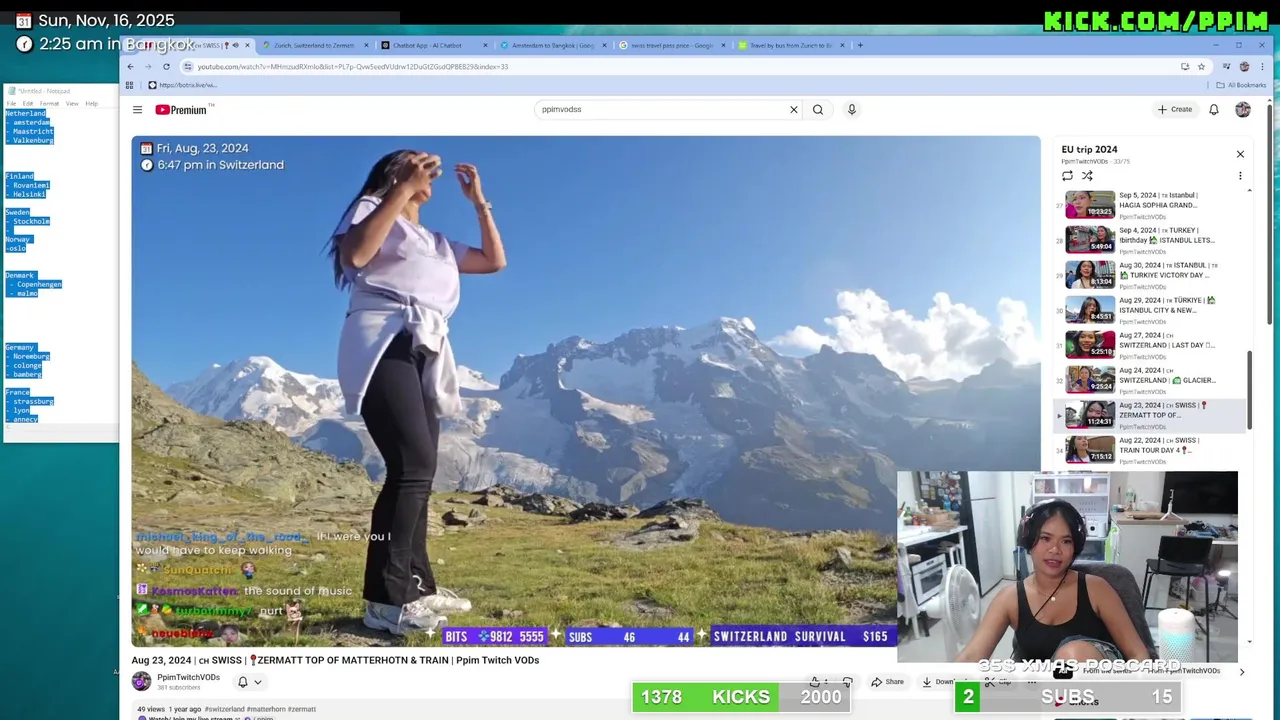Open View menu in Notepad
This screenshot has height=720, width=1280.
(x=72, y=103)
